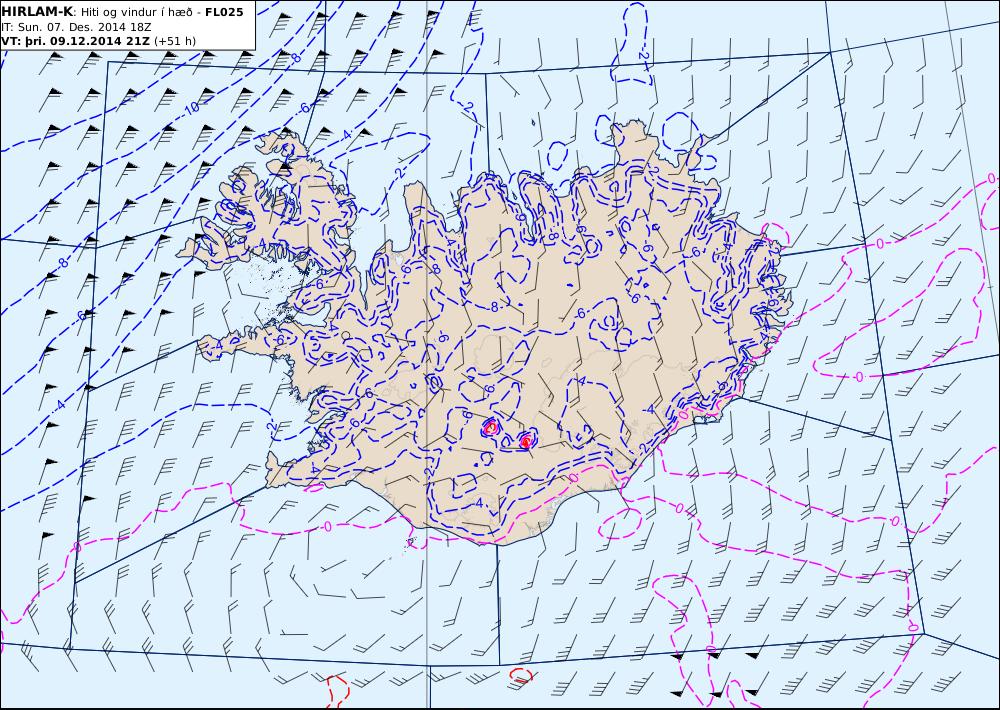Click the '(+51 h)' forecast offset text

[175, 41]
